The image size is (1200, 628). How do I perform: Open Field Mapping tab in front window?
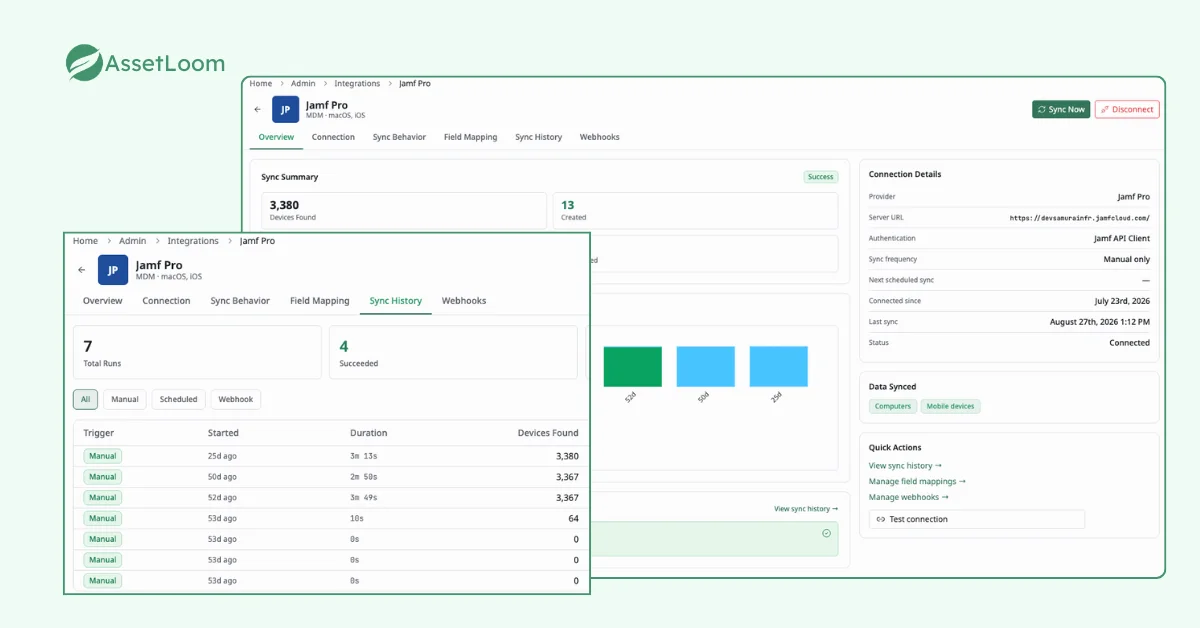point(320,301)
